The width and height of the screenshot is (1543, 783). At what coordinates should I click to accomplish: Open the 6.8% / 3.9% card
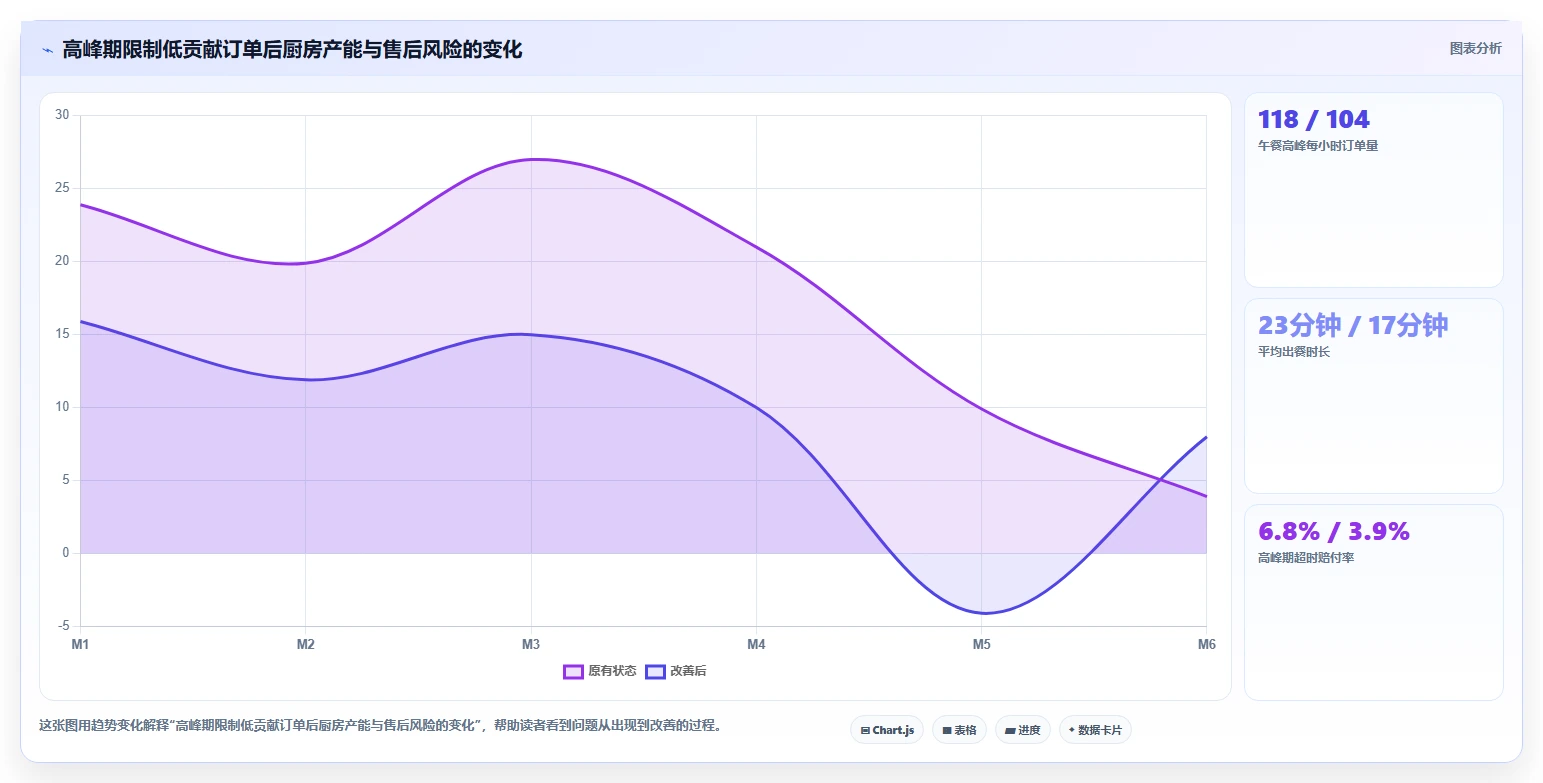1373,602
